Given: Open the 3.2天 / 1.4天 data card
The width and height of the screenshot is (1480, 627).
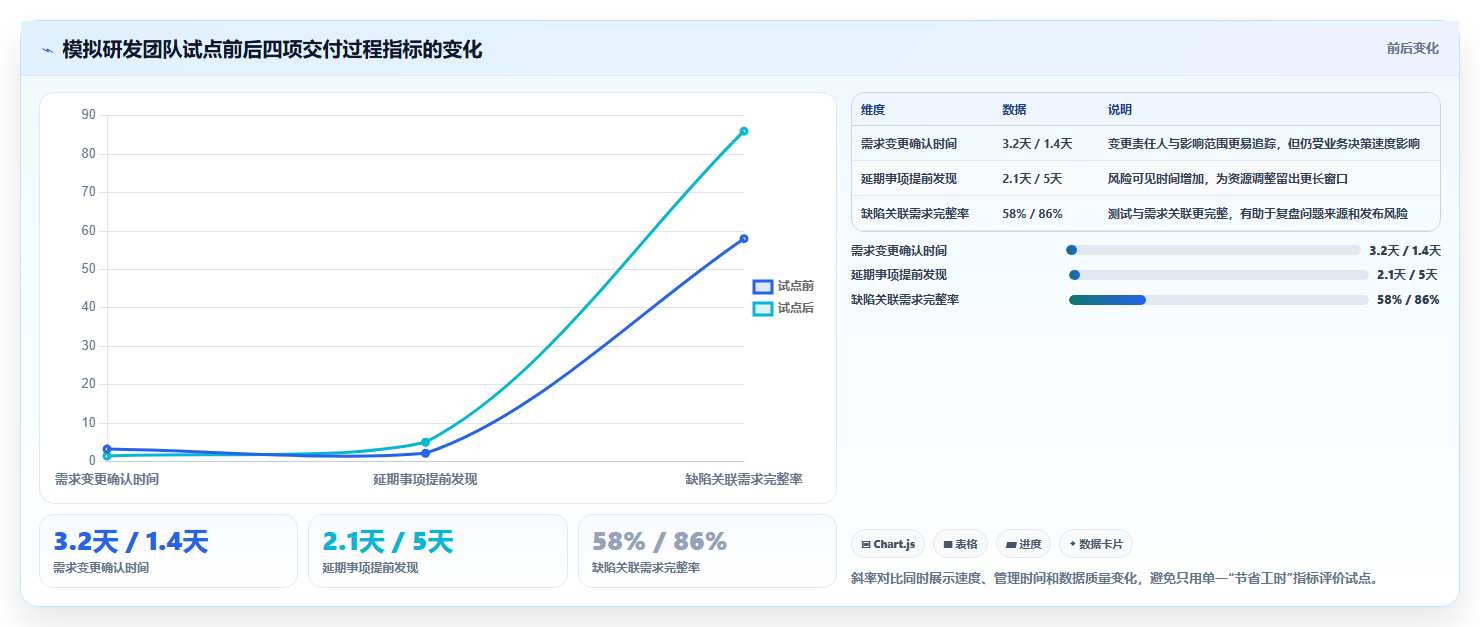Looking at the screenshot, I should point(168,551).
